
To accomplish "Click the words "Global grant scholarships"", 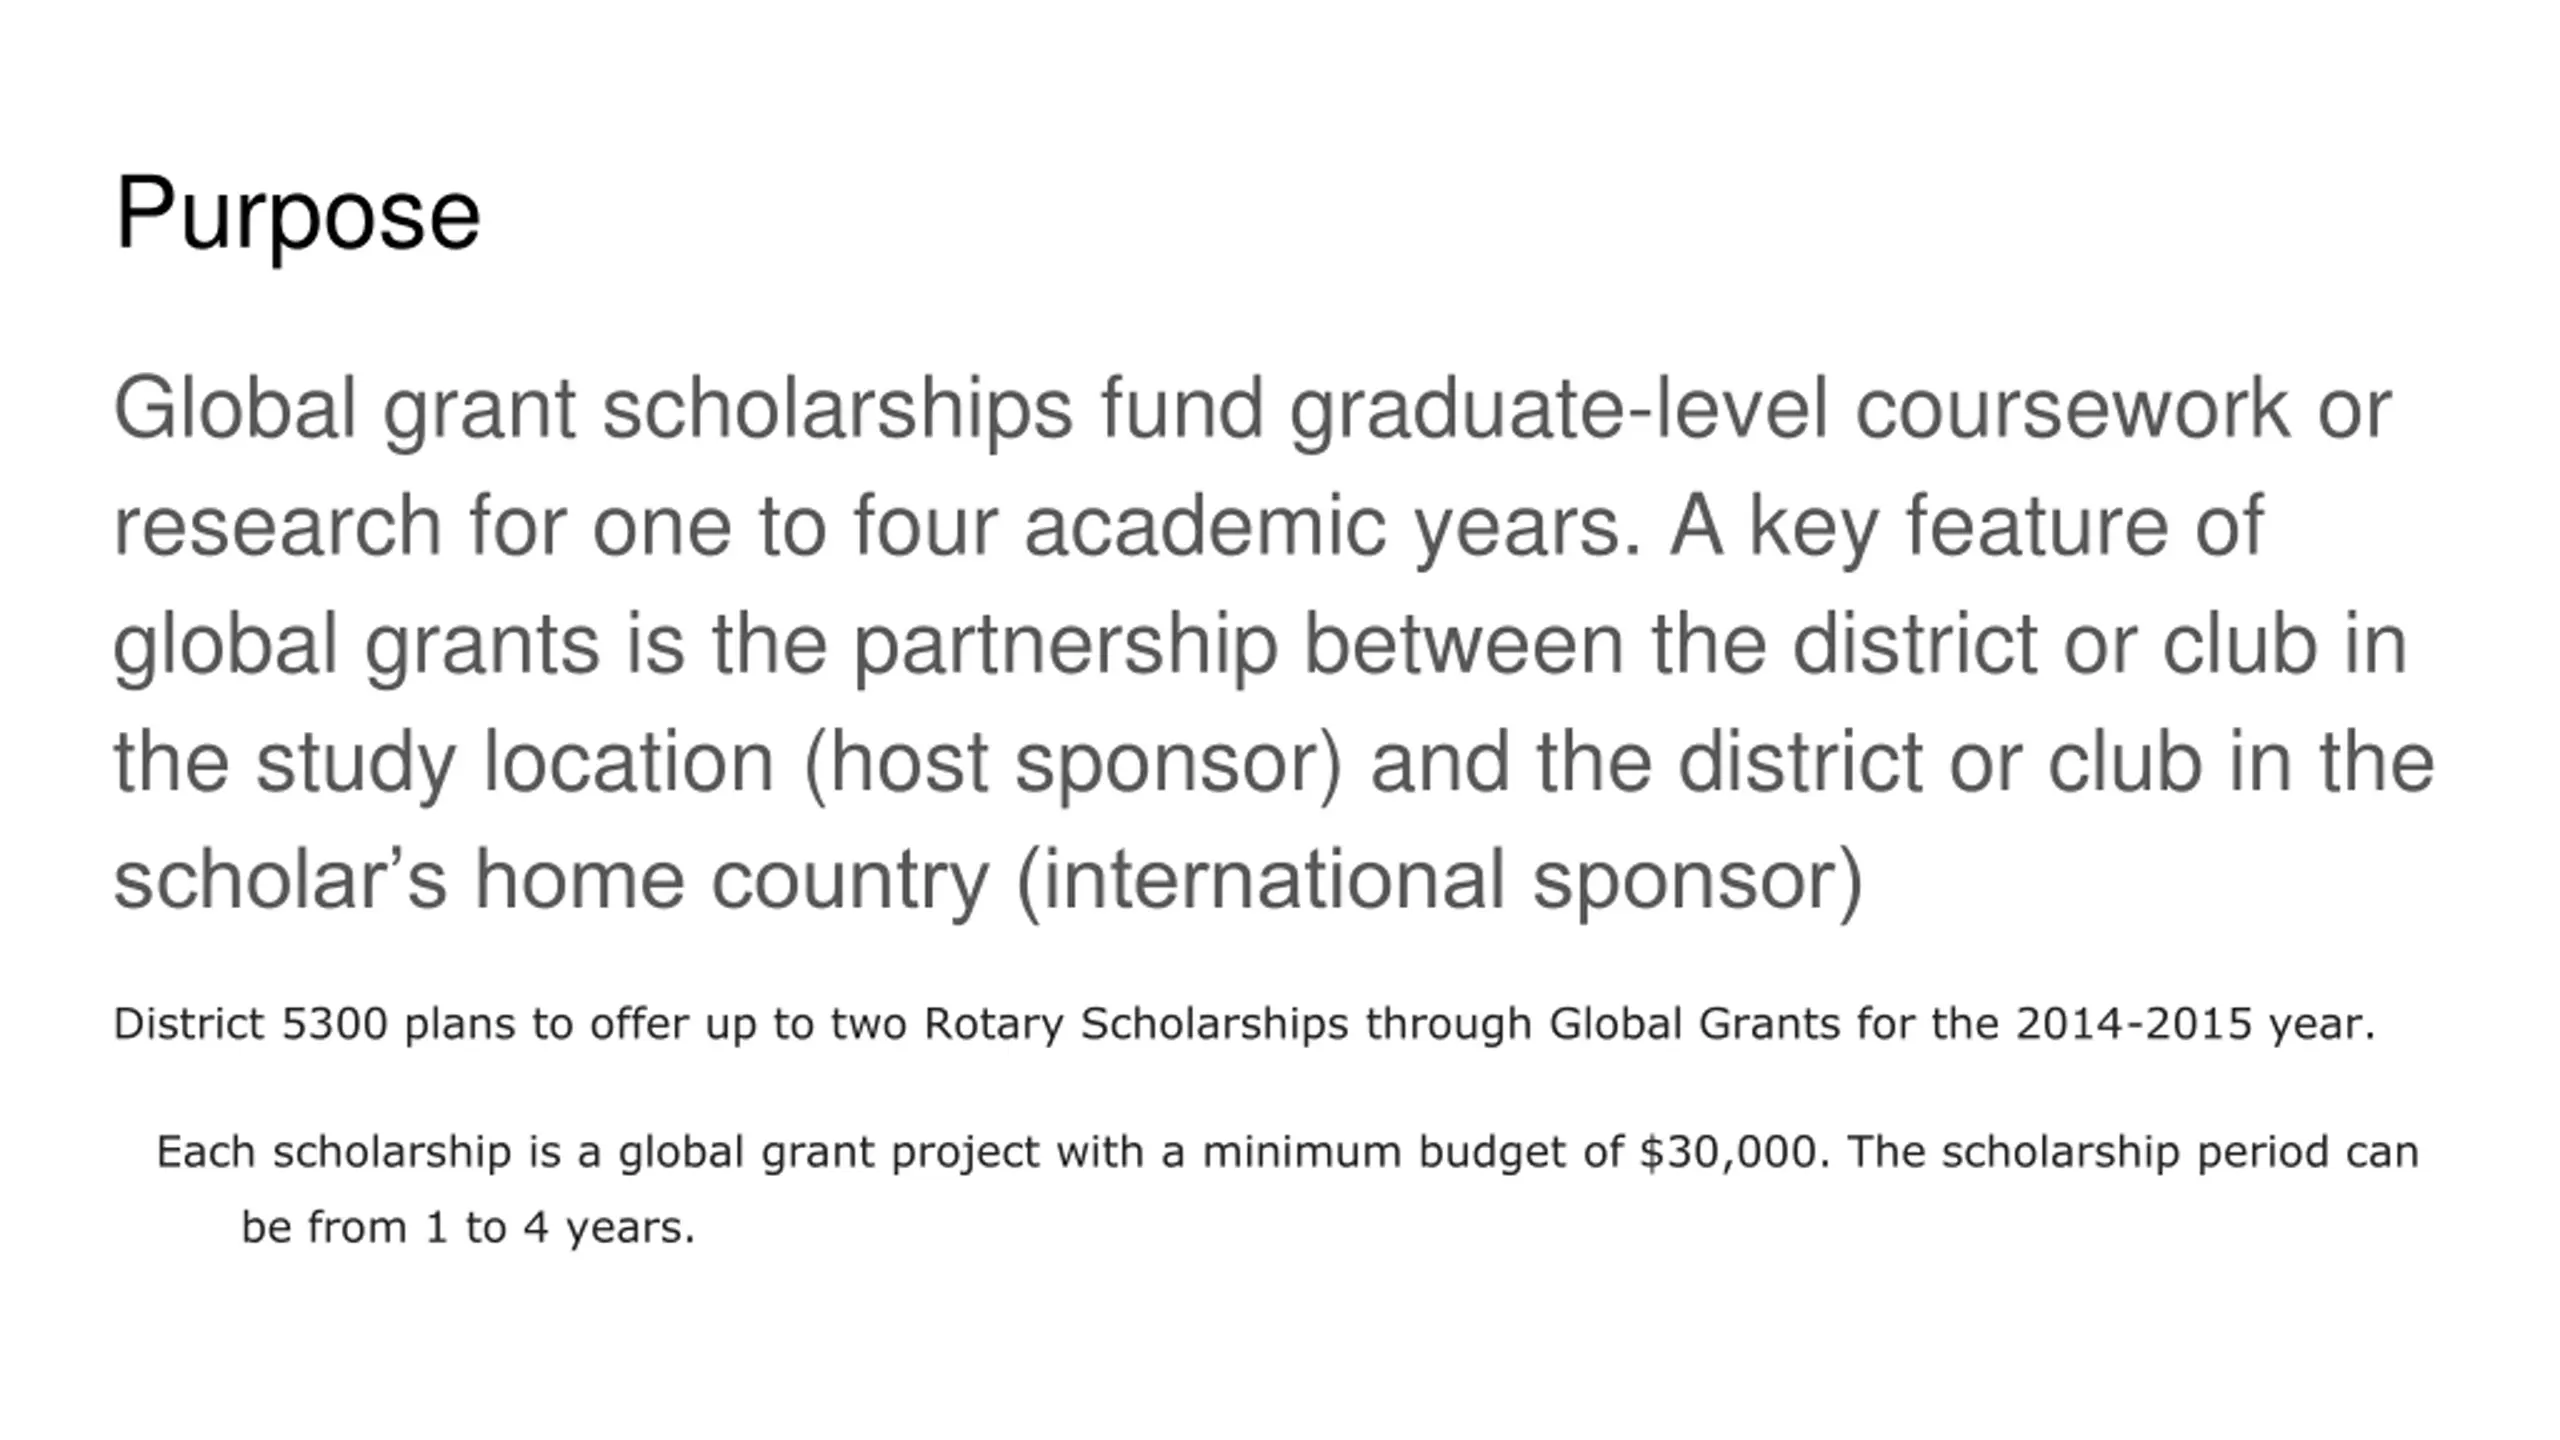I will 592,408.
